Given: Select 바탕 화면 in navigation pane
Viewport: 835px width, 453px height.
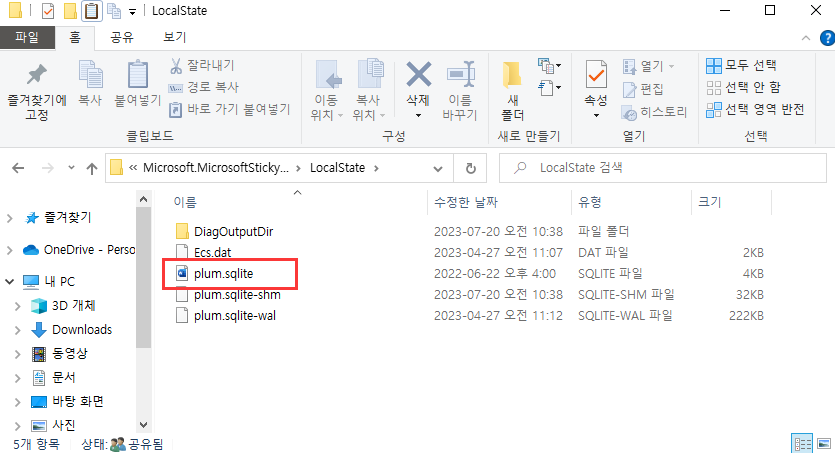Looking at the screenshot, I should [78, 401].
